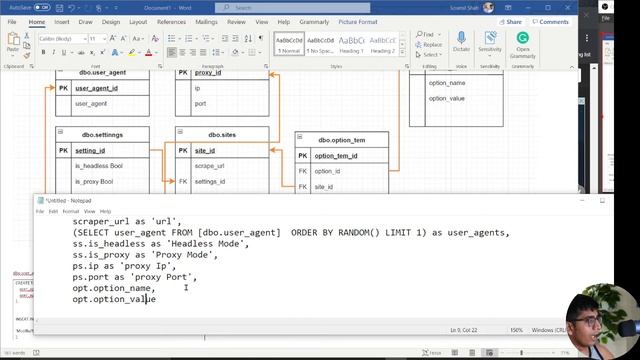Switch to the Grammarly tab
Screen dimensions: 640x360
(314, 22)
